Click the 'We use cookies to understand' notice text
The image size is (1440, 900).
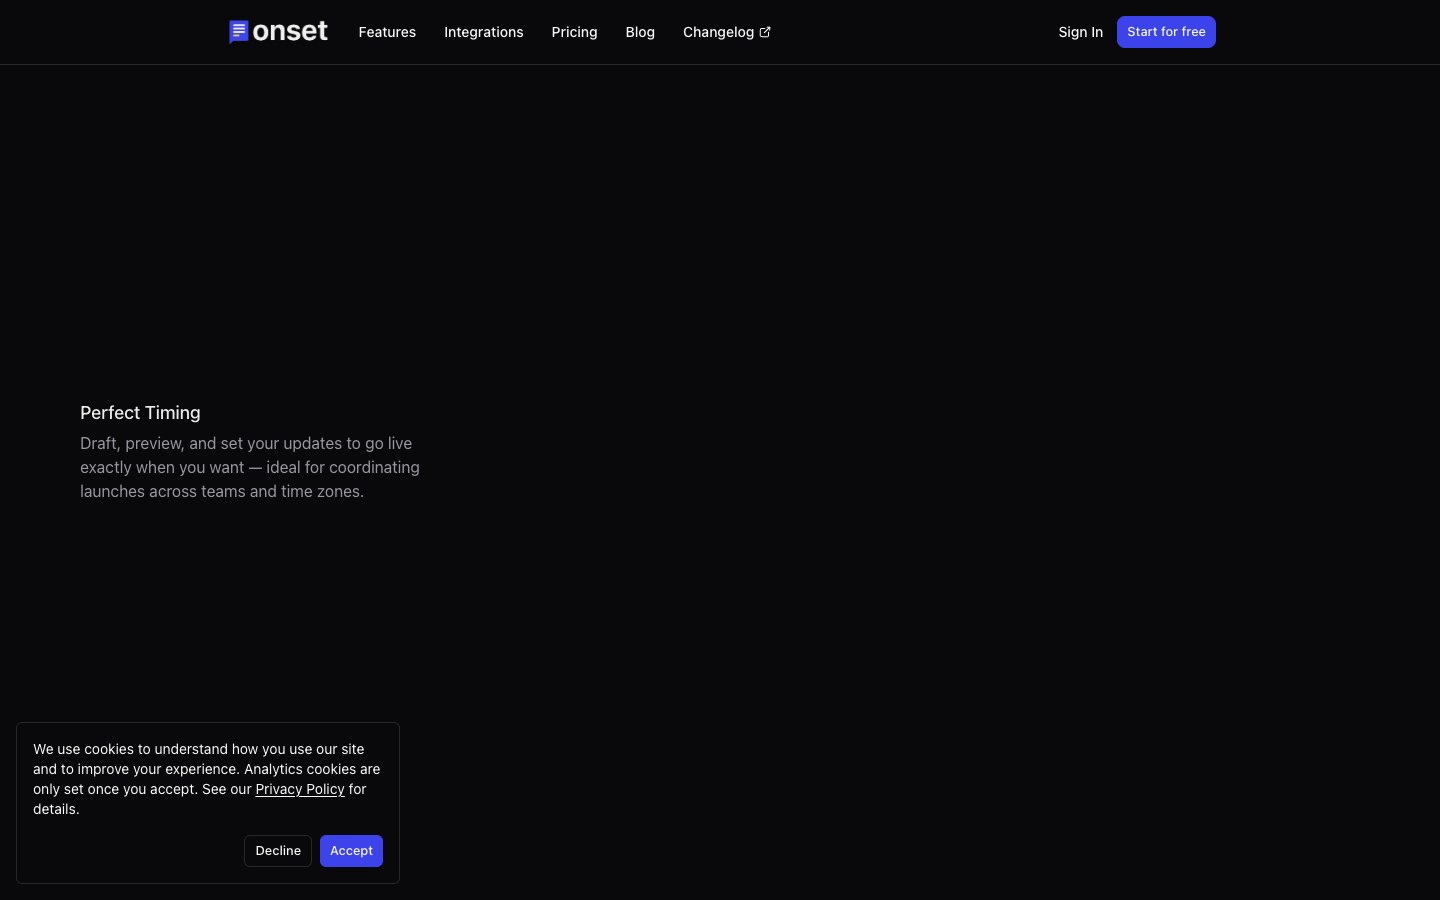[x=207, y=779]
